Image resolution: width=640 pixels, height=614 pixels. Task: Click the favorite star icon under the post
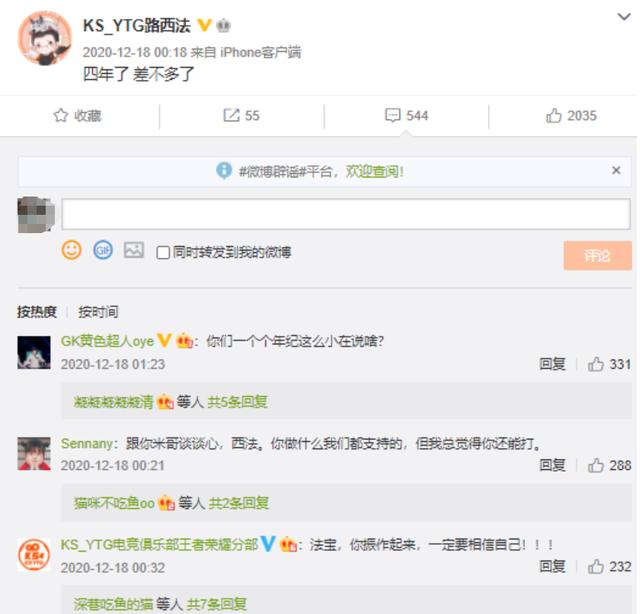(x=61, y=116)
